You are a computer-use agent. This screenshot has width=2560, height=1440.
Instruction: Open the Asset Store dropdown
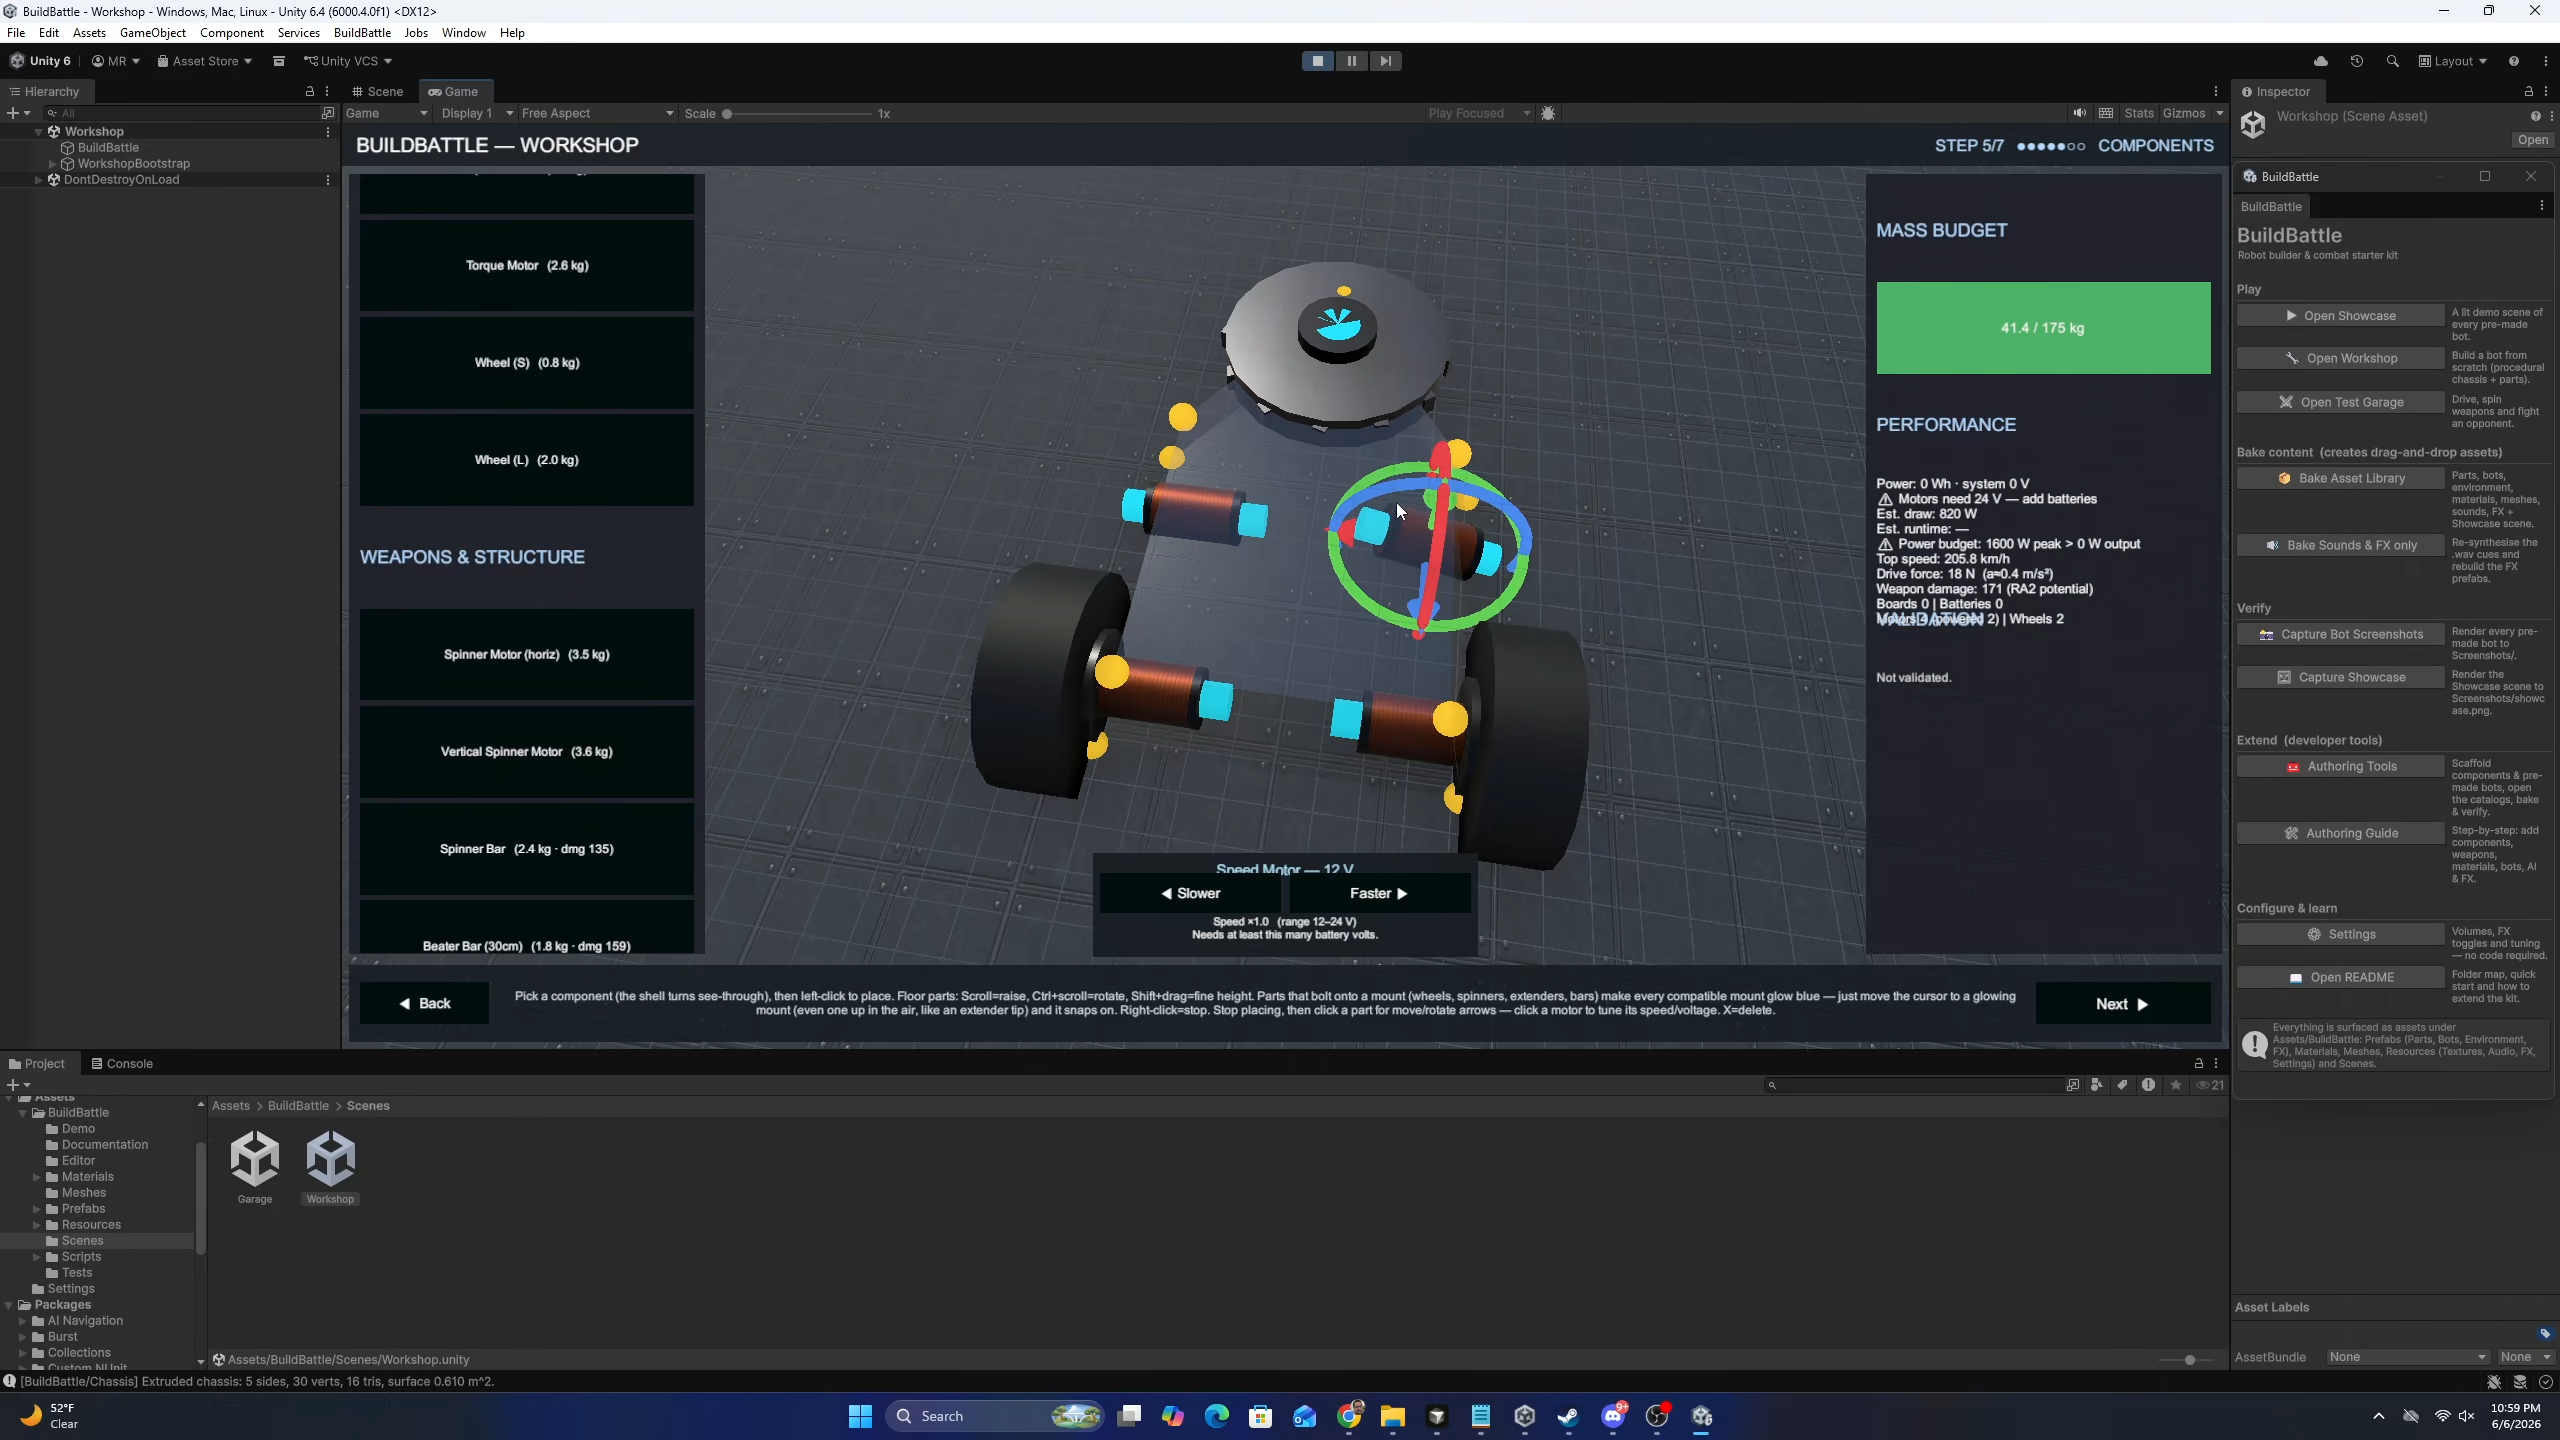tap(204, 61)
